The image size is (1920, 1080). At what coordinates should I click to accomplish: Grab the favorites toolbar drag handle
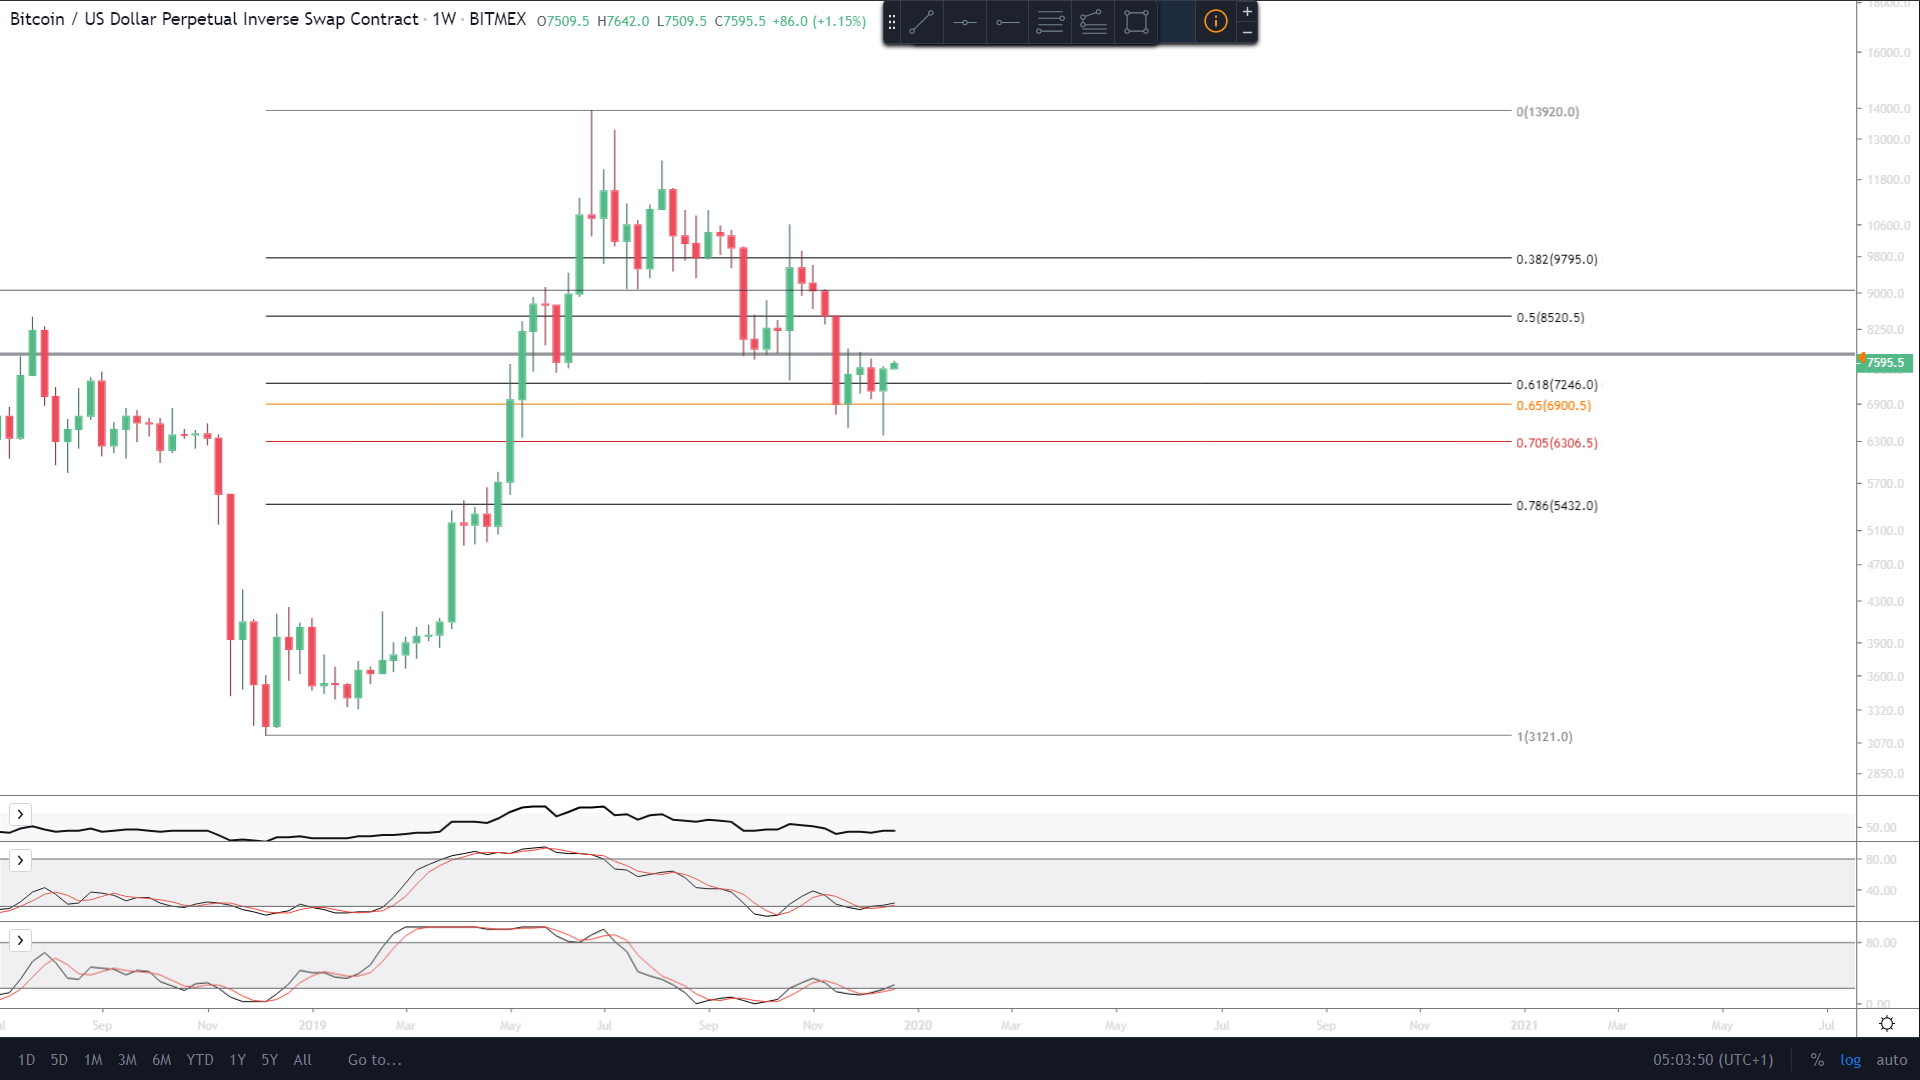[892, 22]
